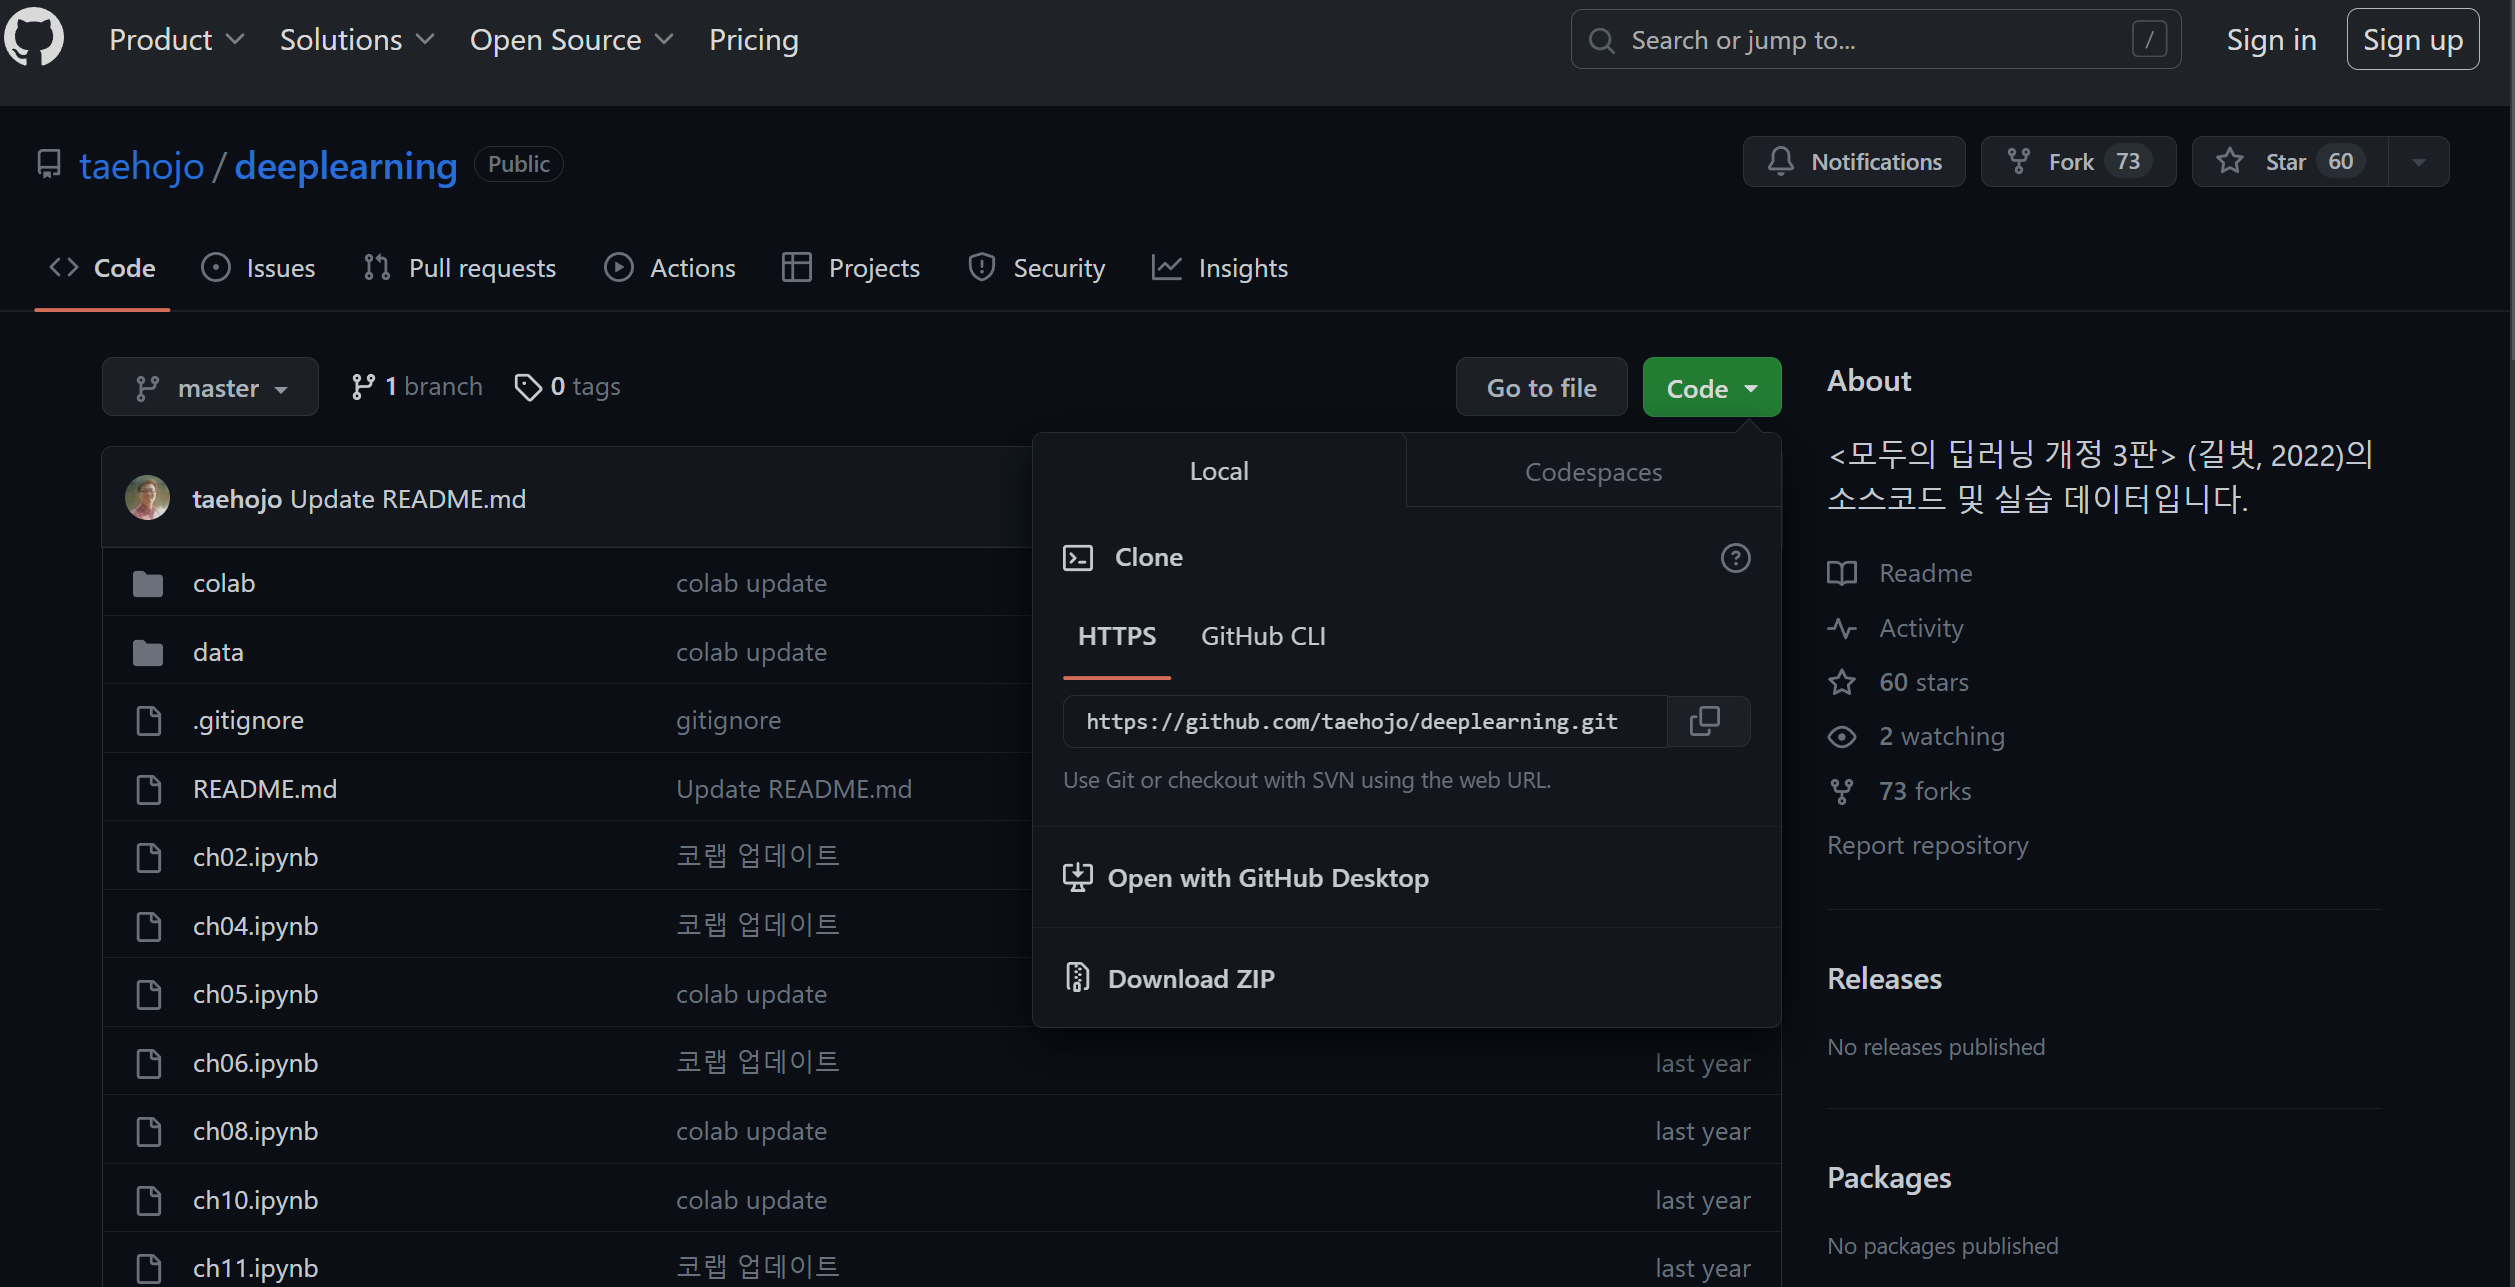
Task: Select the GitHub CLI clone tab
Action: (x=1262, y=636)
